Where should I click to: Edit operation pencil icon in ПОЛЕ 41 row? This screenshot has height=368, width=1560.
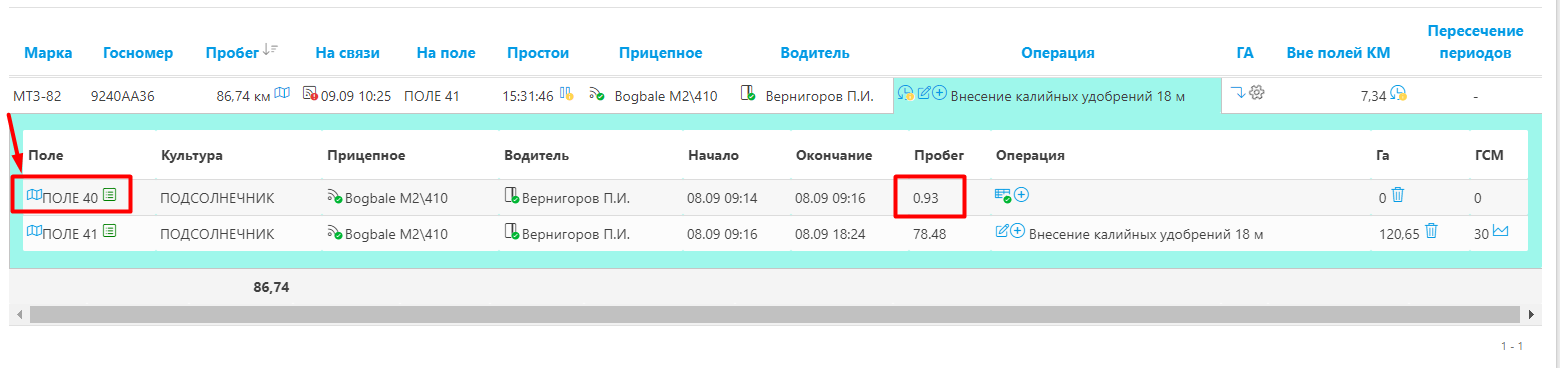click(1002, 232)
